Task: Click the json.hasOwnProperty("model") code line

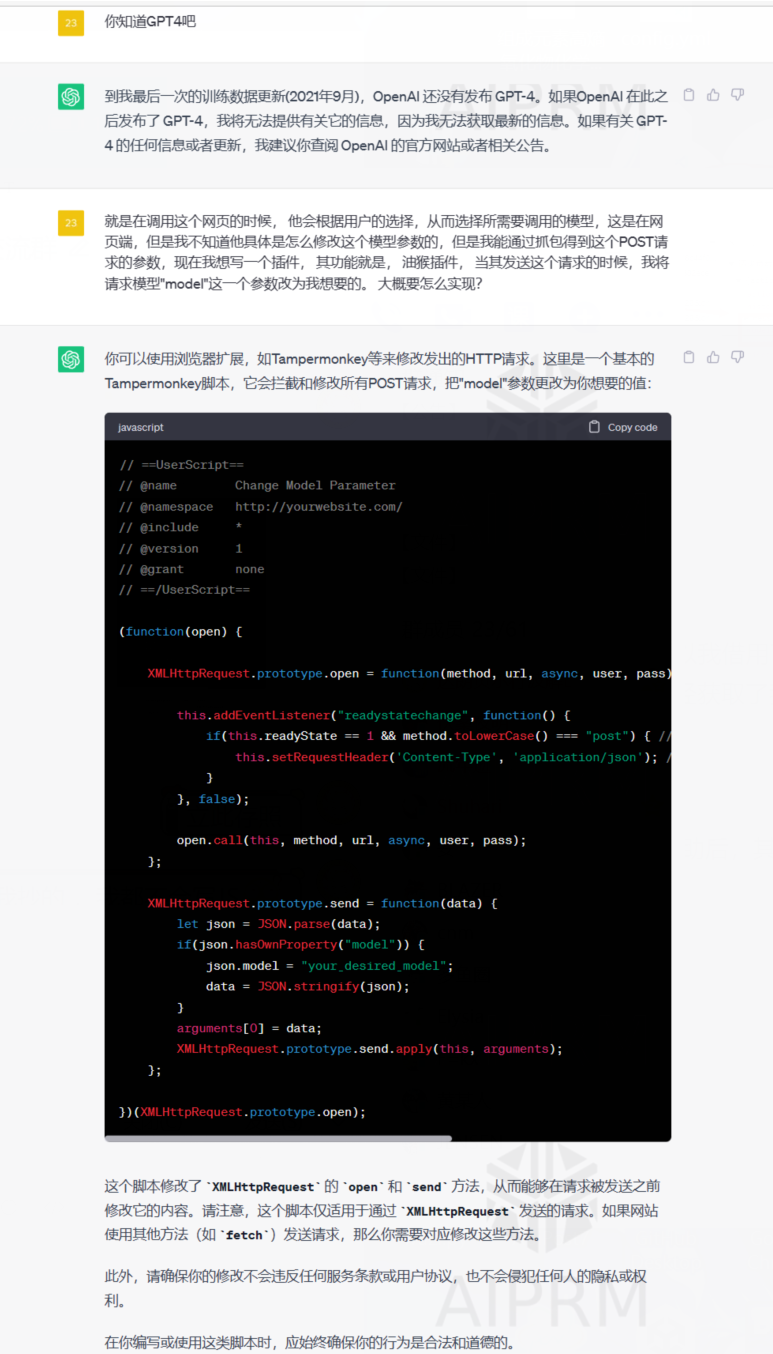Action: click(x=300, y=945)
